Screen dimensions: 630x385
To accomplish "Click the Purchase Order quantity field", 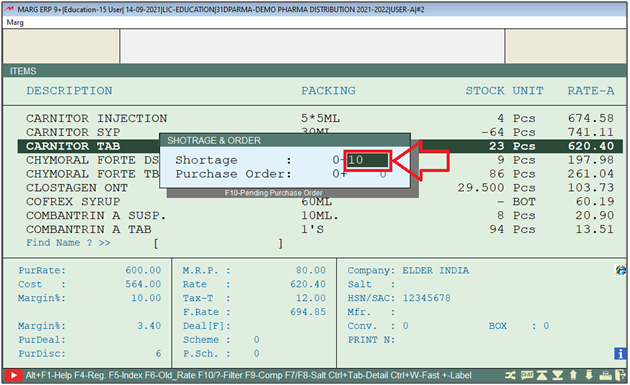I will click(x=367, y=174).
